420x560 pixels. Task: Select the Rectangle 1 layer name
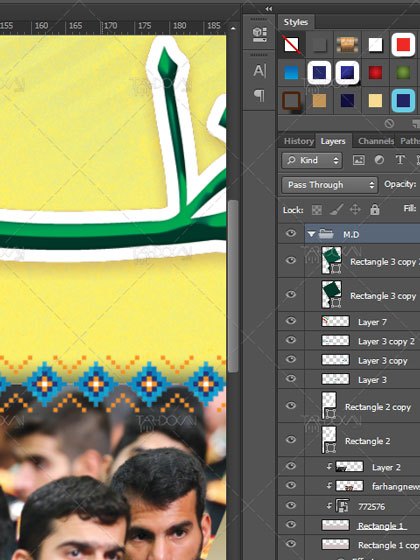click(382, 526)
